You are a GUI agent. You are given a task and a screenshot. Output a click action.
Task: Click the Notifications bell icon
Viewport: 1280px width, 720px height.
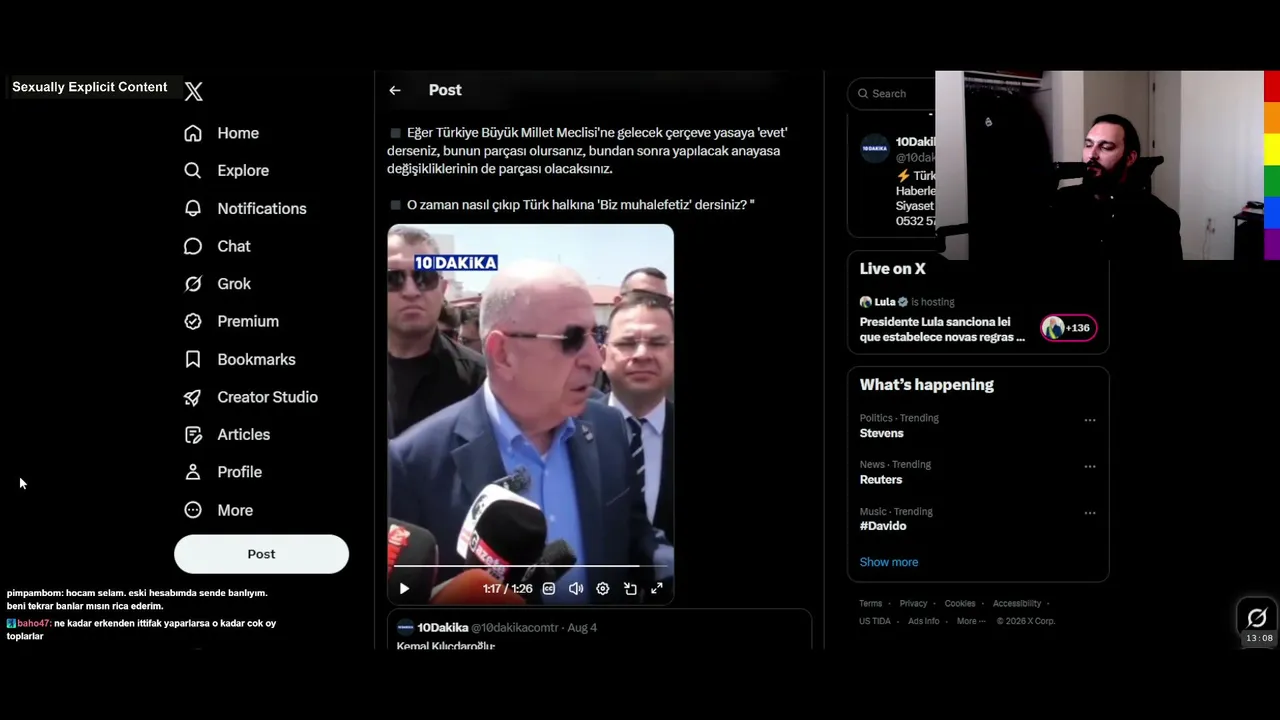(193, 208)
